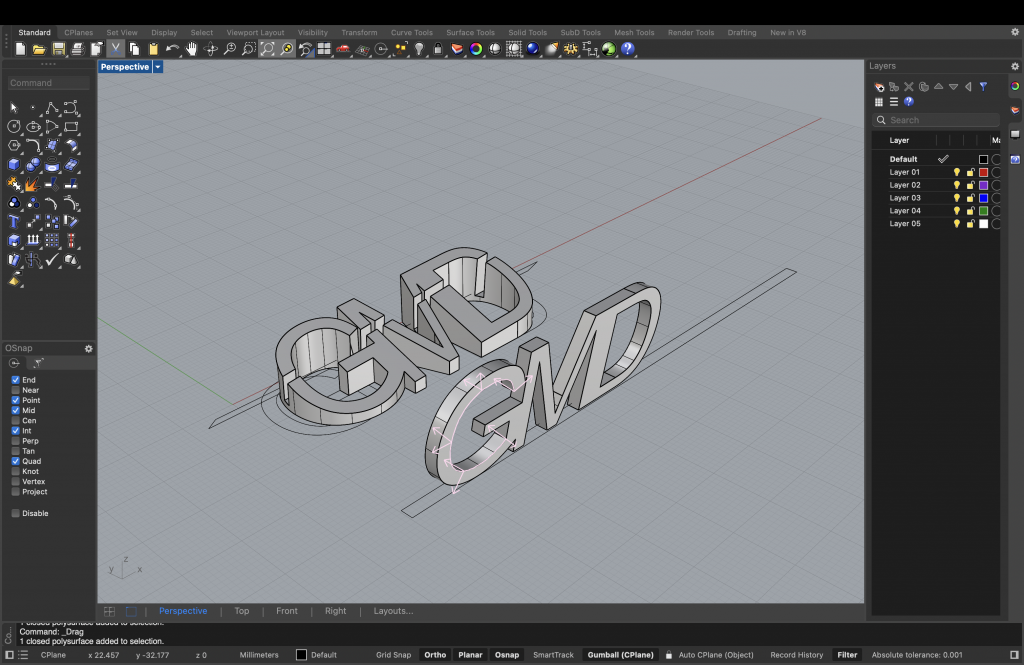This screenshot has width=1024, height=665.
Task: Open the Solid Tools toolbar tab
Action: 528,33
